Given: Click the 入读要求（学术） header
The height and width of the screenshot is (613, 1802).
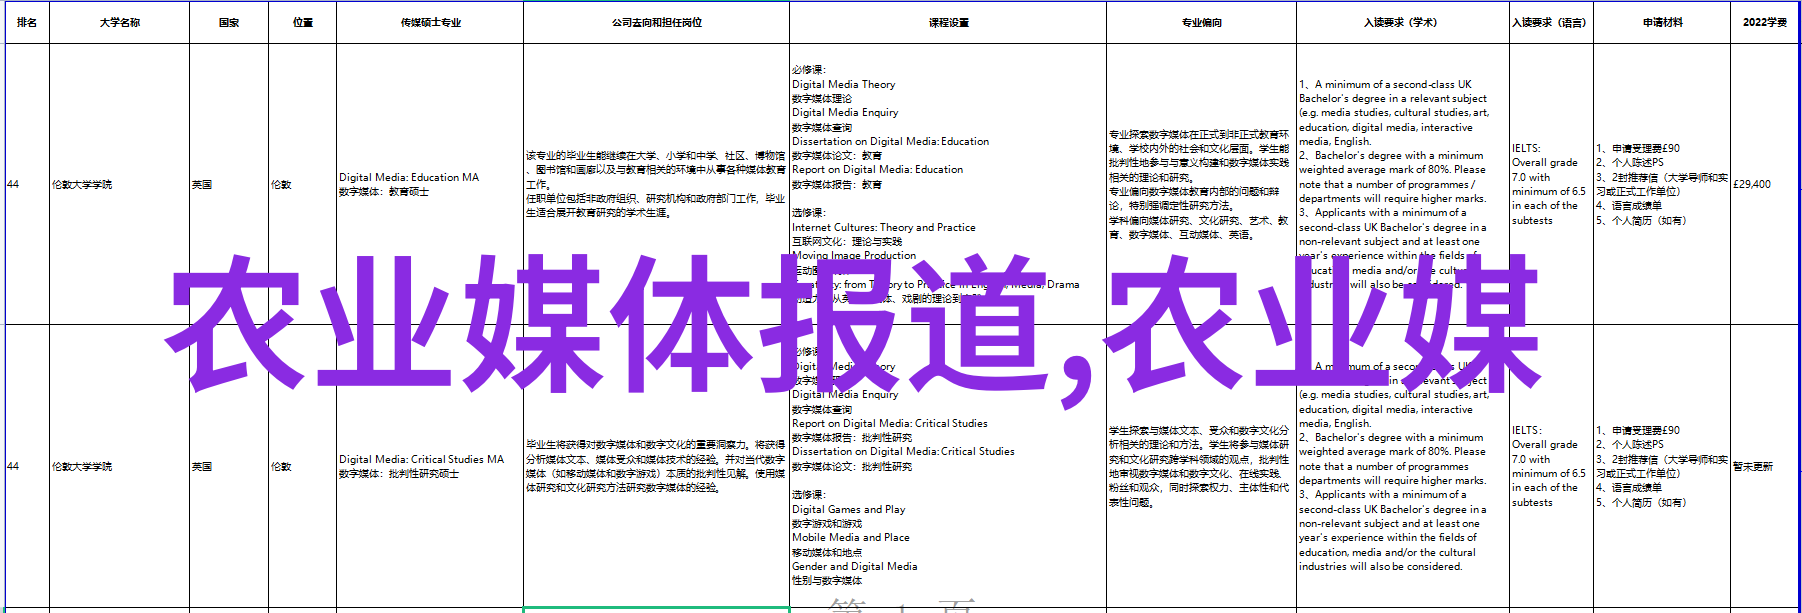Looking at the screenshot, I should coord(1402,22).
